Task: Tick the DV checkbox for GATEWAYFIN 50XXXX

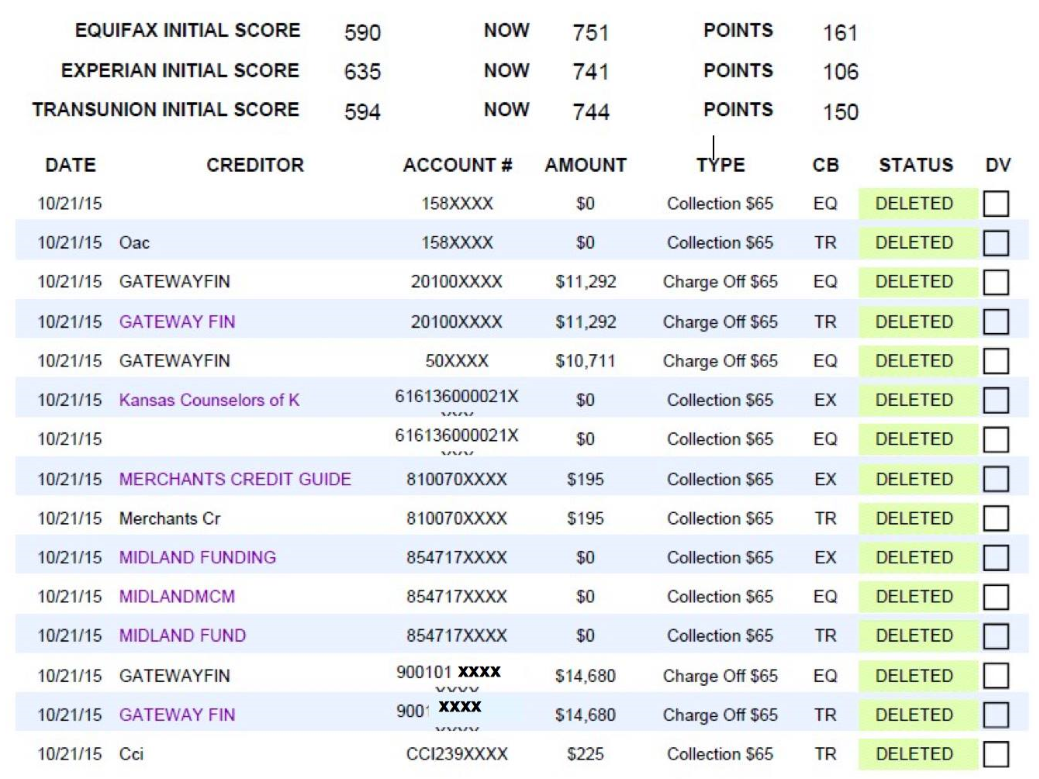Action: [x=996, y=361]
